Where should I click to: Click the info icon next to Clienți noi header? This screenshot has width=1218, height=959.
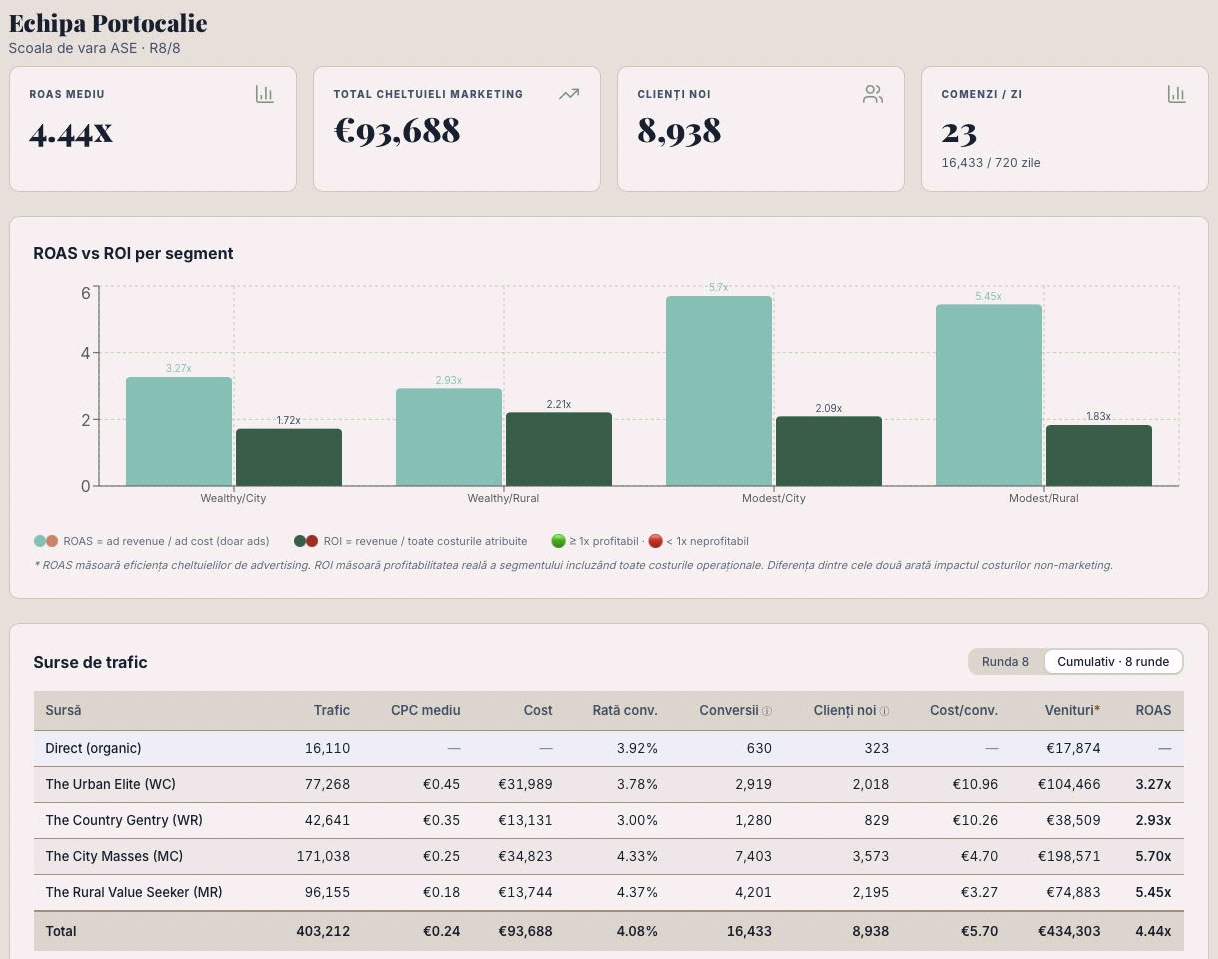pos(884,711)
